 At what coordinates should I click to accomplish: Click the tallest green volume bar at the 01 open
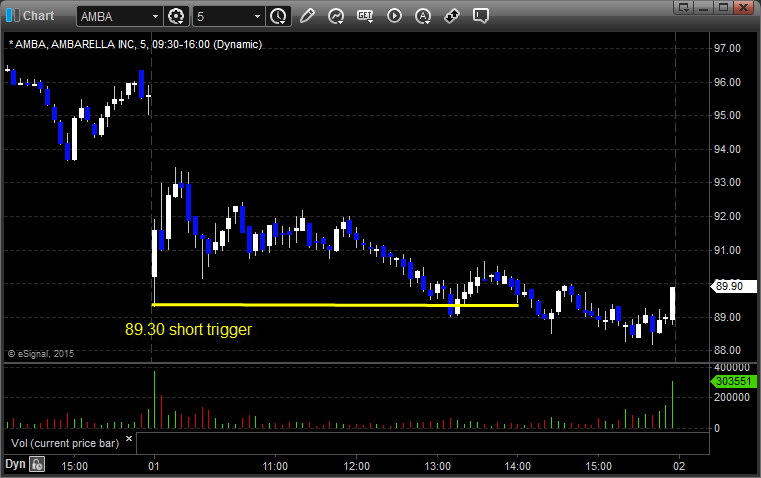(x=154, y=400)
